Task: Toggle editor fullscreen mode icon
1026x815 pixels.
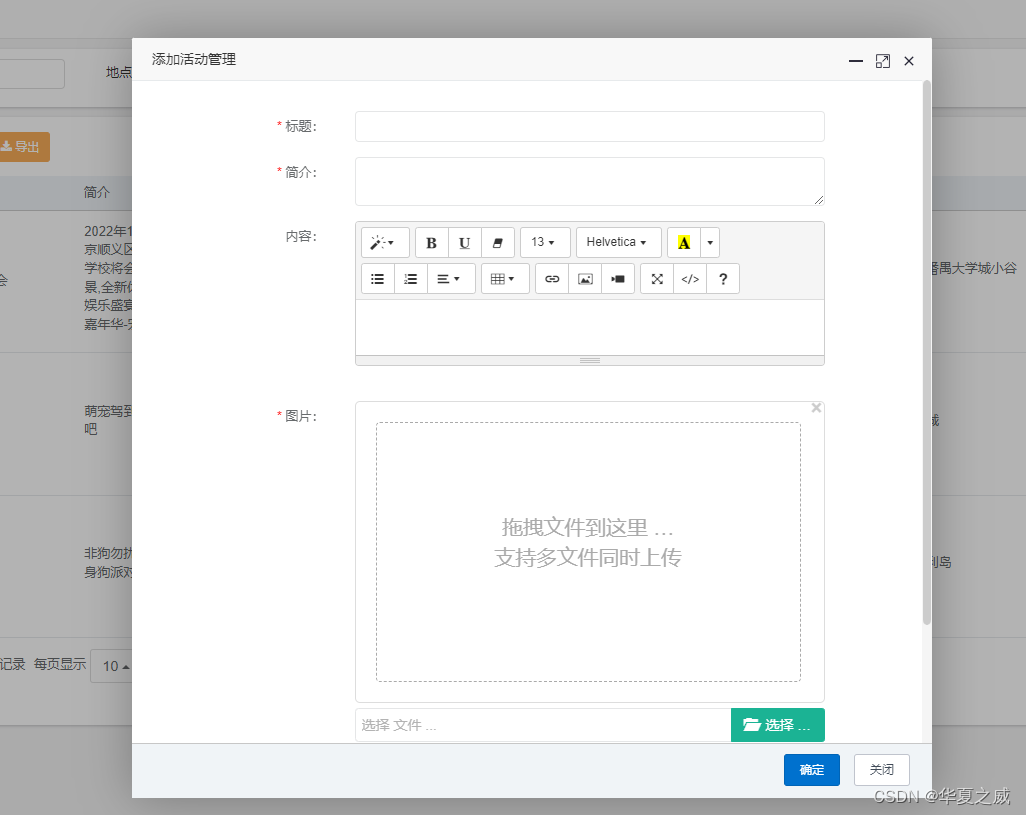Action: pyautogui.click(x=657, y=279)
